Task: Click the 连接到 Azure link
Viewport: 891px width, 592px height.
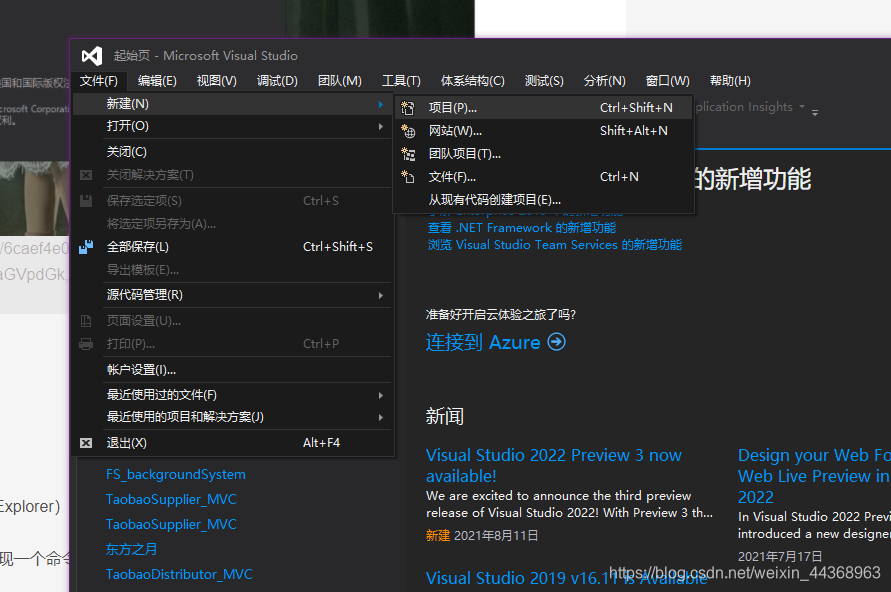Action: [x=483, y=342]
